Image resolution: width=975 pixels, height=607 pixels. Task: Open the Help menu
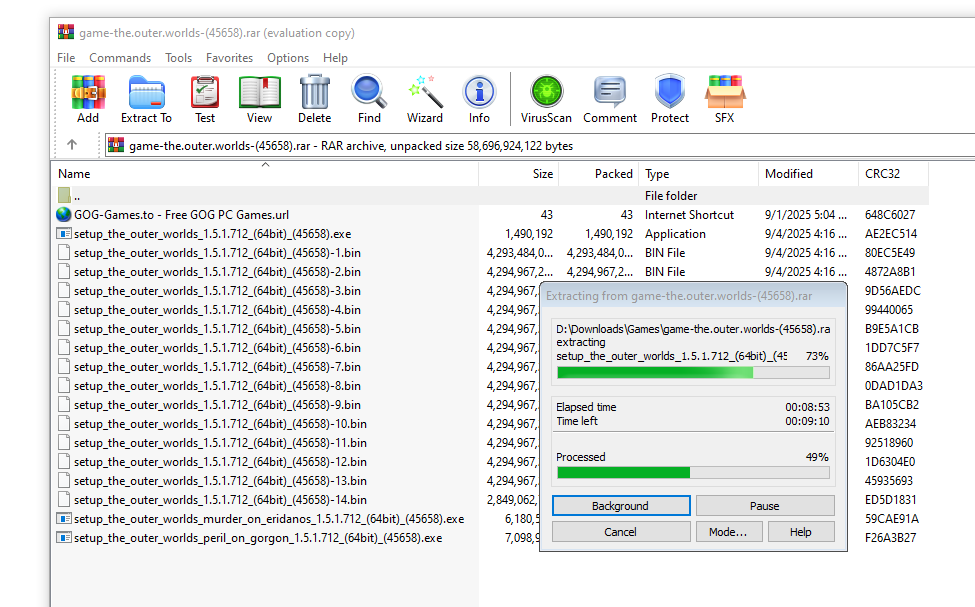tap(335, 57)
